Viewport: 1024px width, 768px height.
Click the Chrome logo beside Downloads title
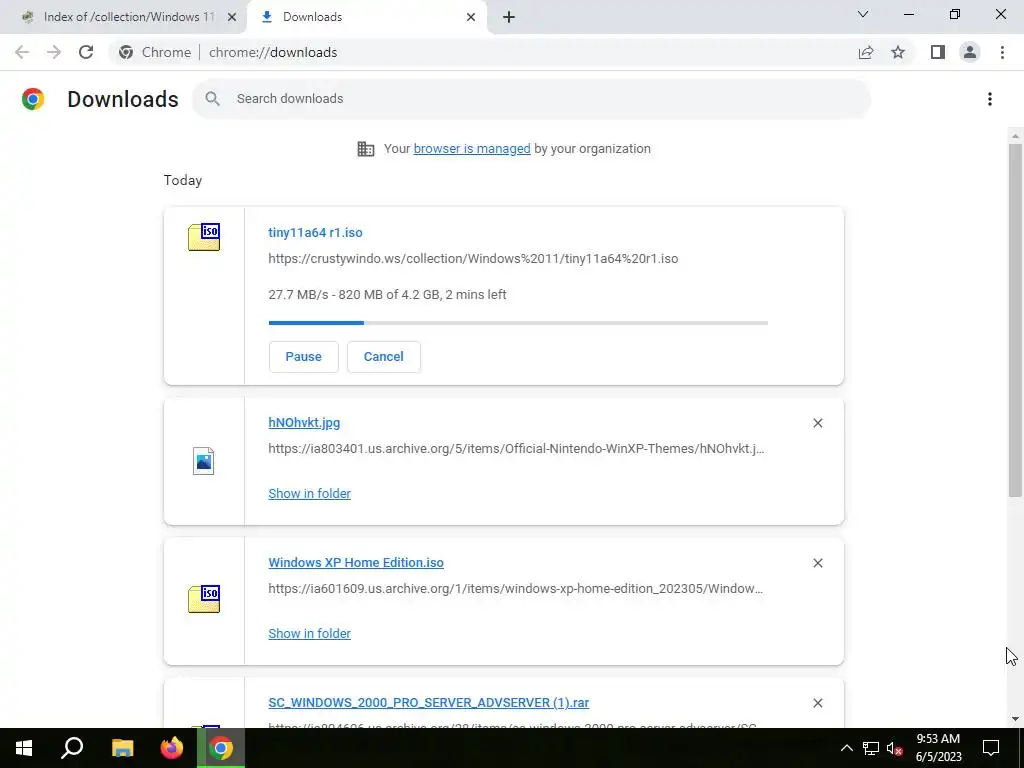[x=33, y=99]
